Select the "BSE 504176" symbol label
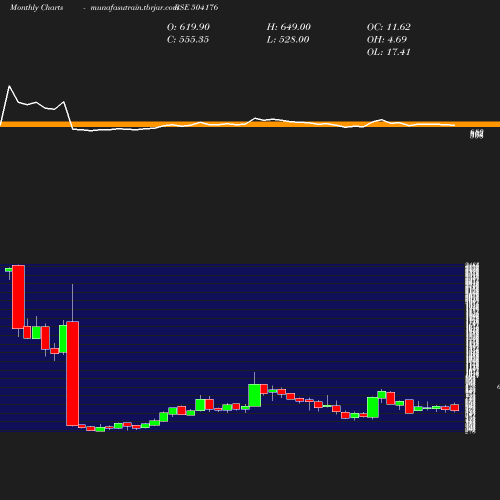500x500 pixels. (197, 7)
